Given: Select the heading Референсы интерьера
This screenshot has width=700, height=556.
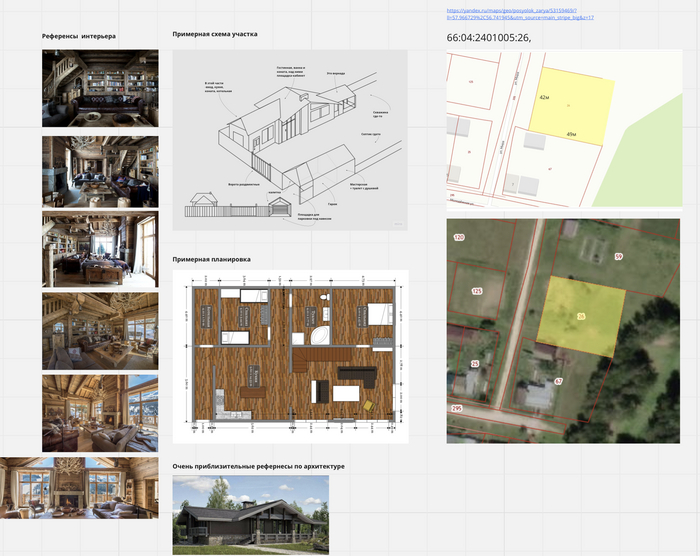Looking at the screenshot, I should [79, 36].
